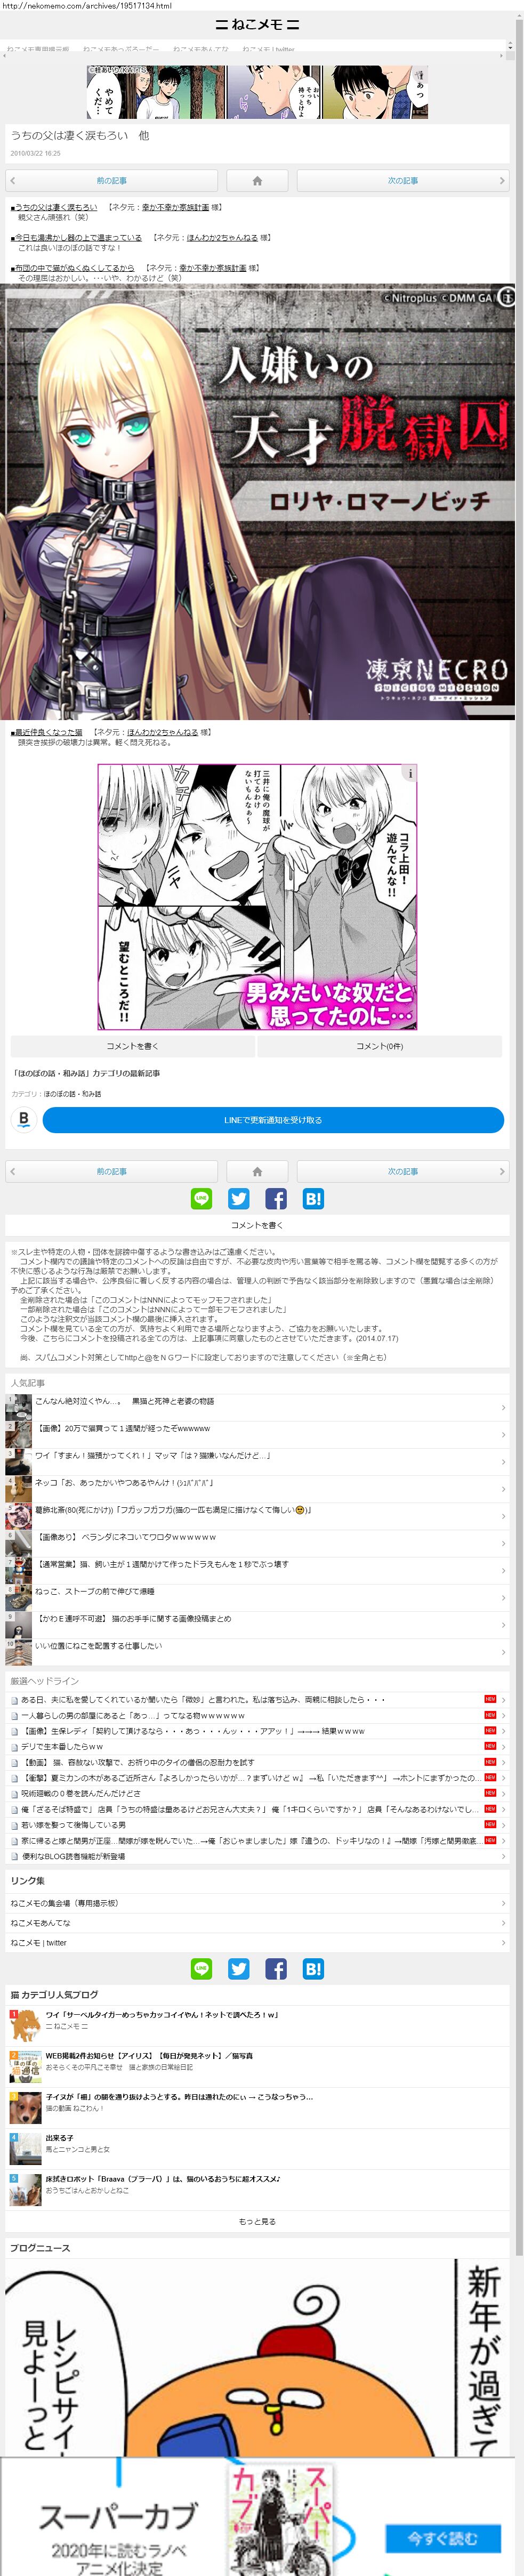The height and width of the screenshot is (2576, 524).
Task: Go to 次の記事 at the top of the article
Action: (402, 181)
